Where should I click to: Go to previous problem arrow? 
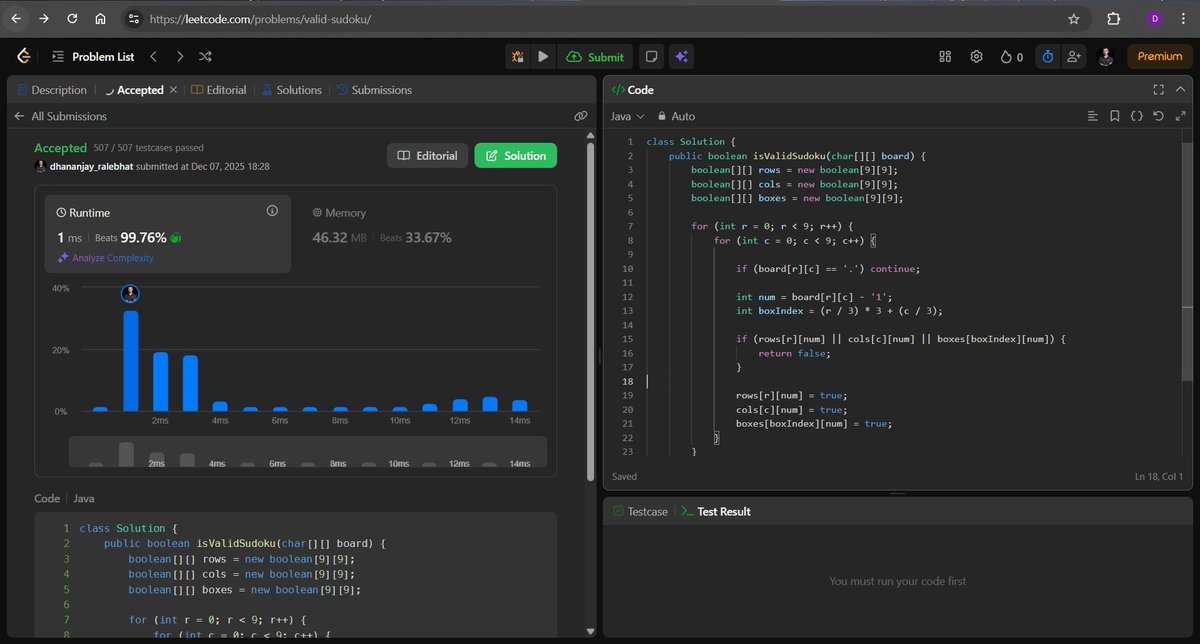(153, 57)
